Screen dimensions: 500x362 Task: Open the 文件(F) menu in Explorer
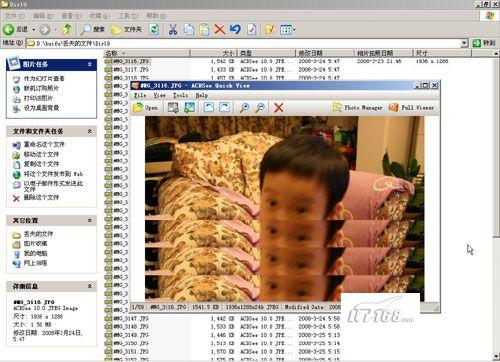[x=14, y=16]
